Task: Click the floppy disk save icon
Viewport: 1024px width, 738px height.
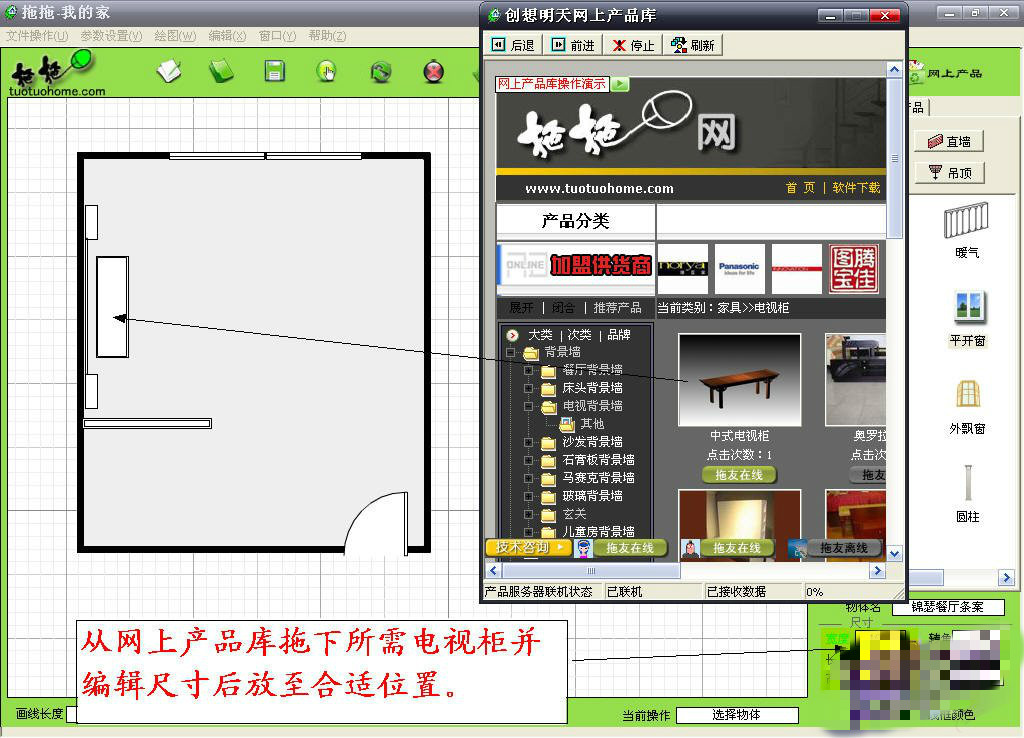Action: pyautogui.click(x=274, y=71)
